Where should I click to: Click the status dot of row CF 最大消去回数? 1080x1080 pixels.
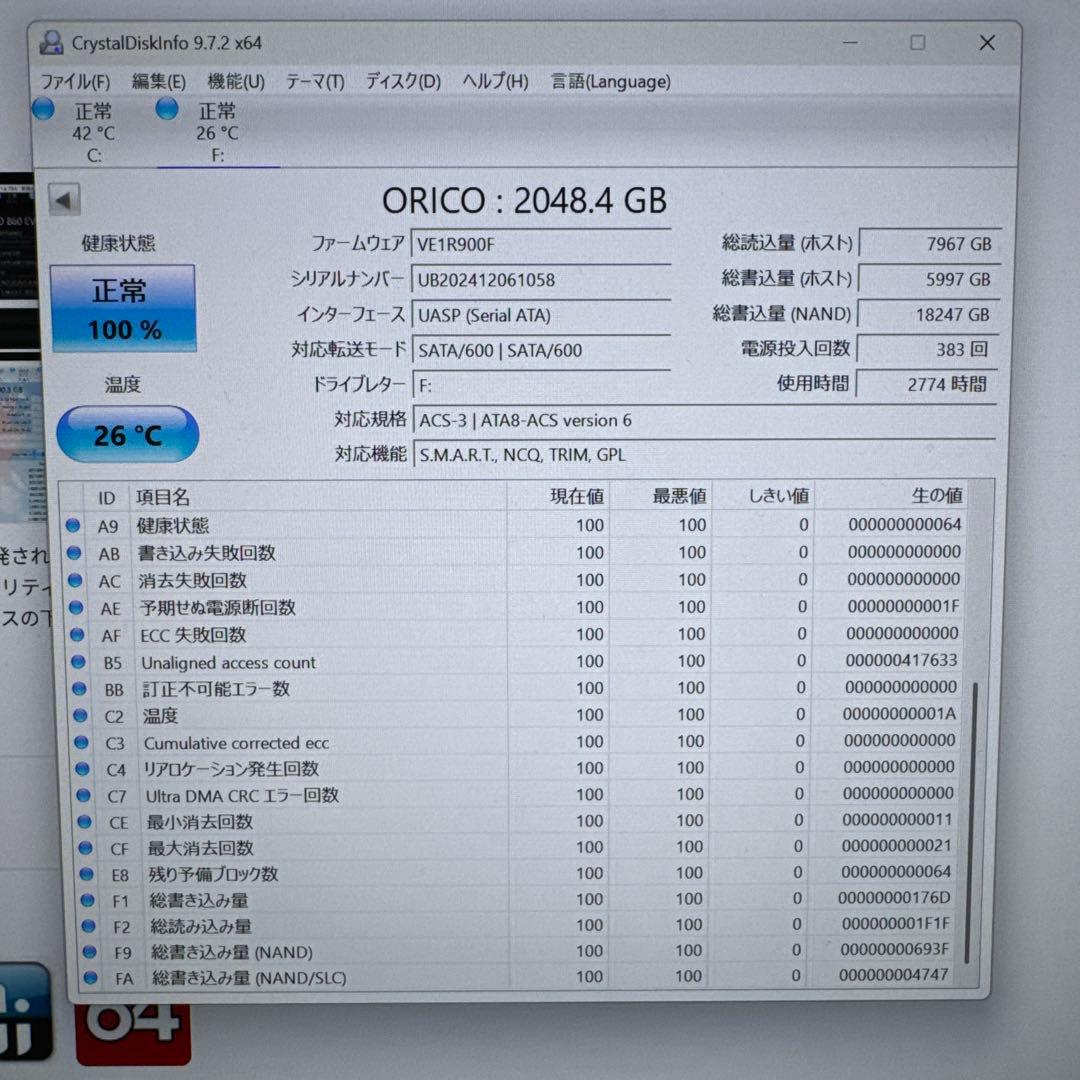click(85, 848)
